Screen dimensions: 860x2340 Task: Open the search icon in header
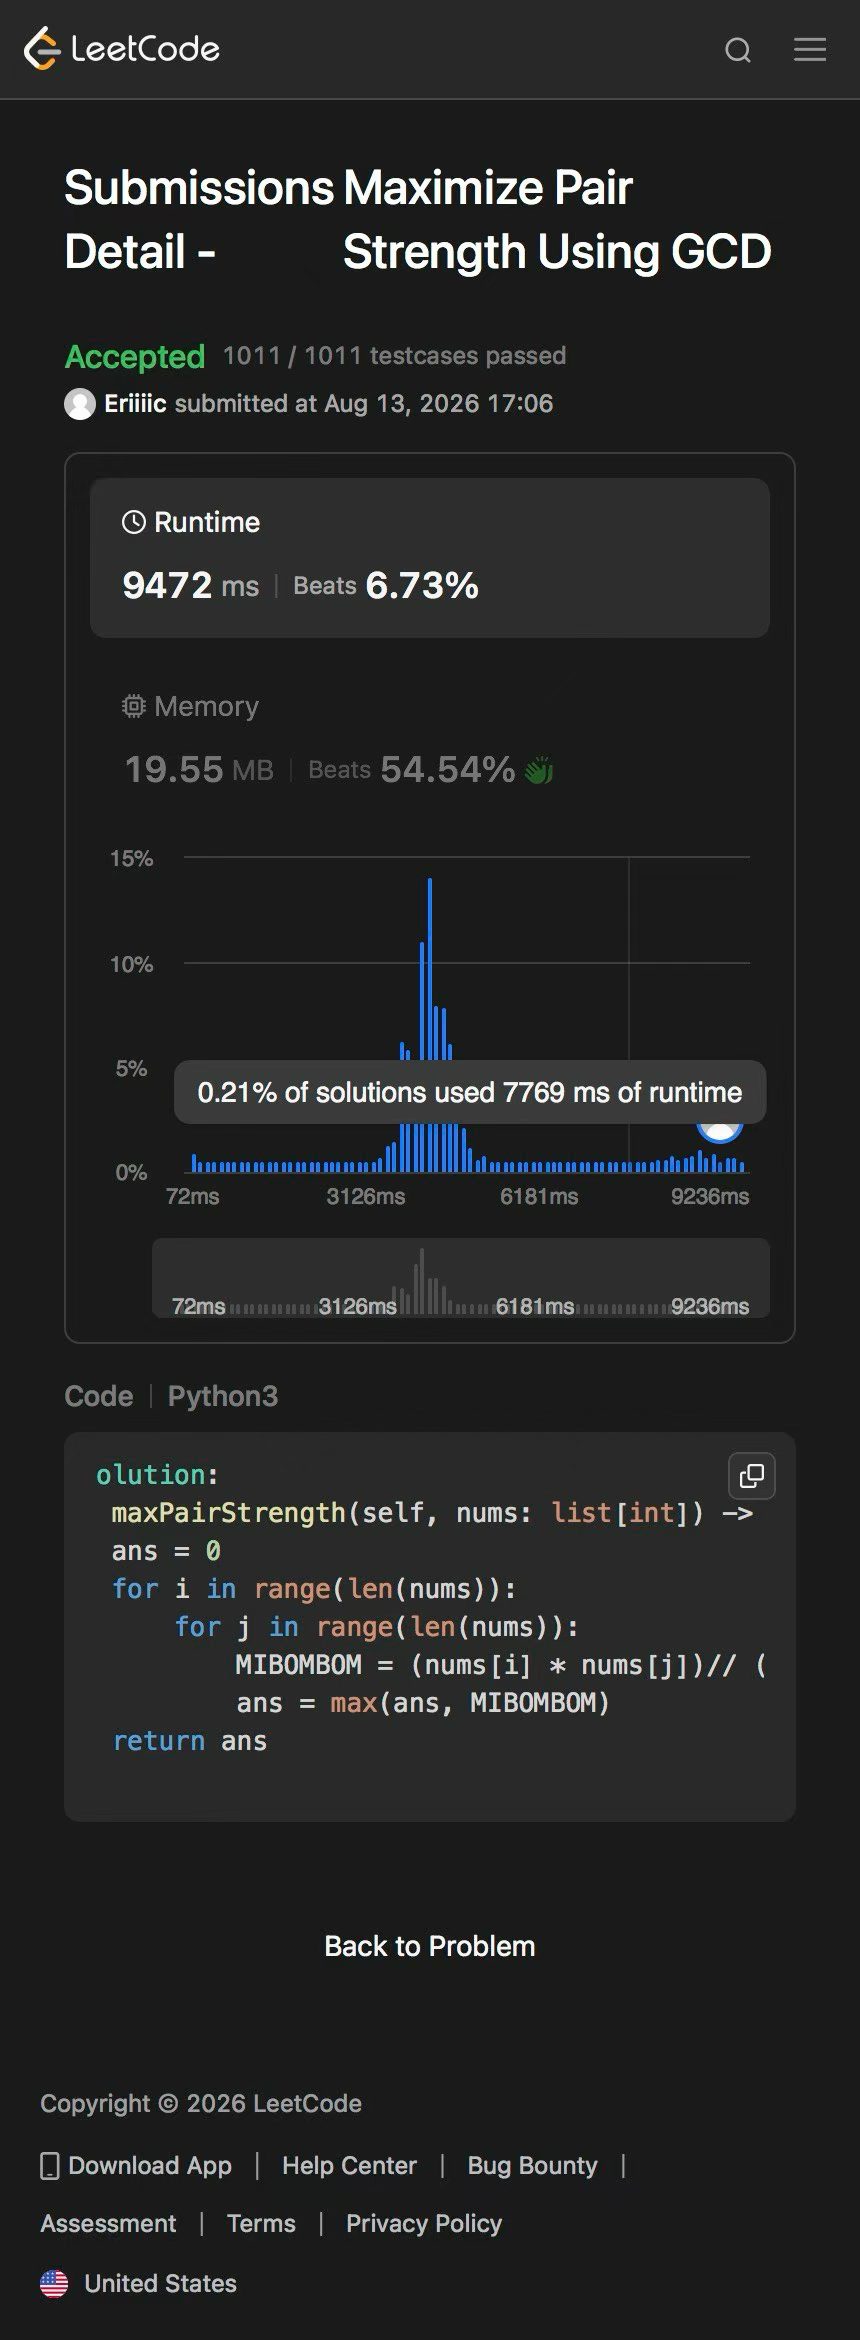(x=738, y=50)
